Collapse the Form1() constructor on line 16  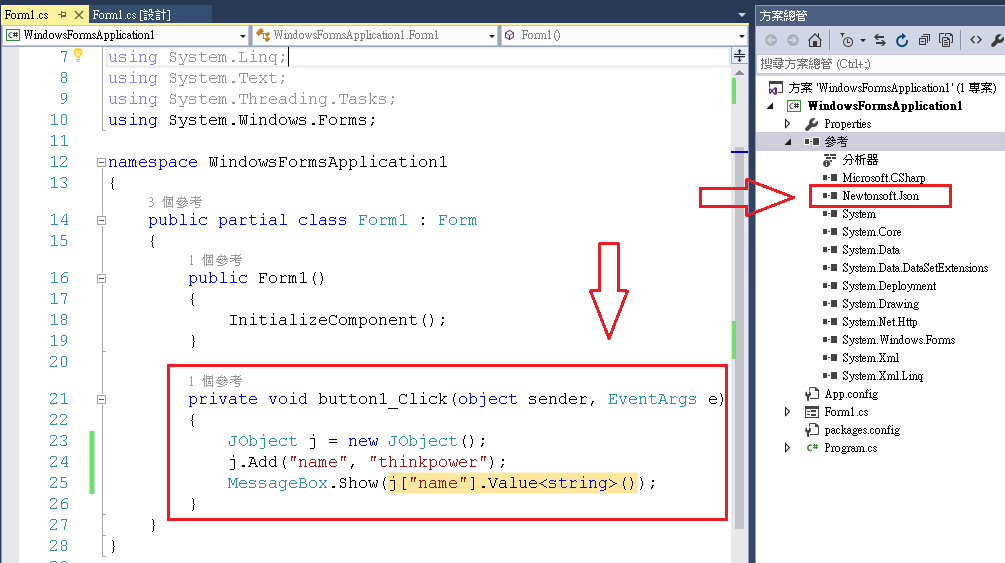101,278
